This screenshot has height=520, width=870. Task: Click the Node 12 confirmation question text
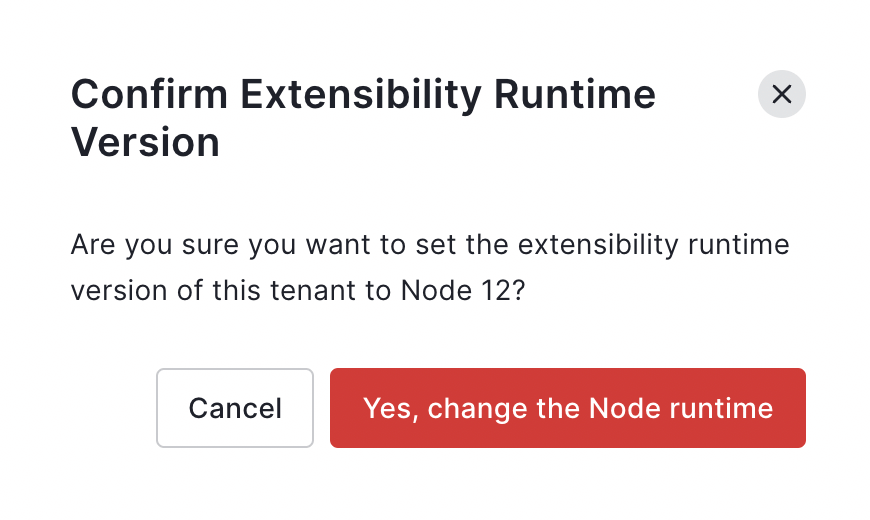(x=430, y=269)
